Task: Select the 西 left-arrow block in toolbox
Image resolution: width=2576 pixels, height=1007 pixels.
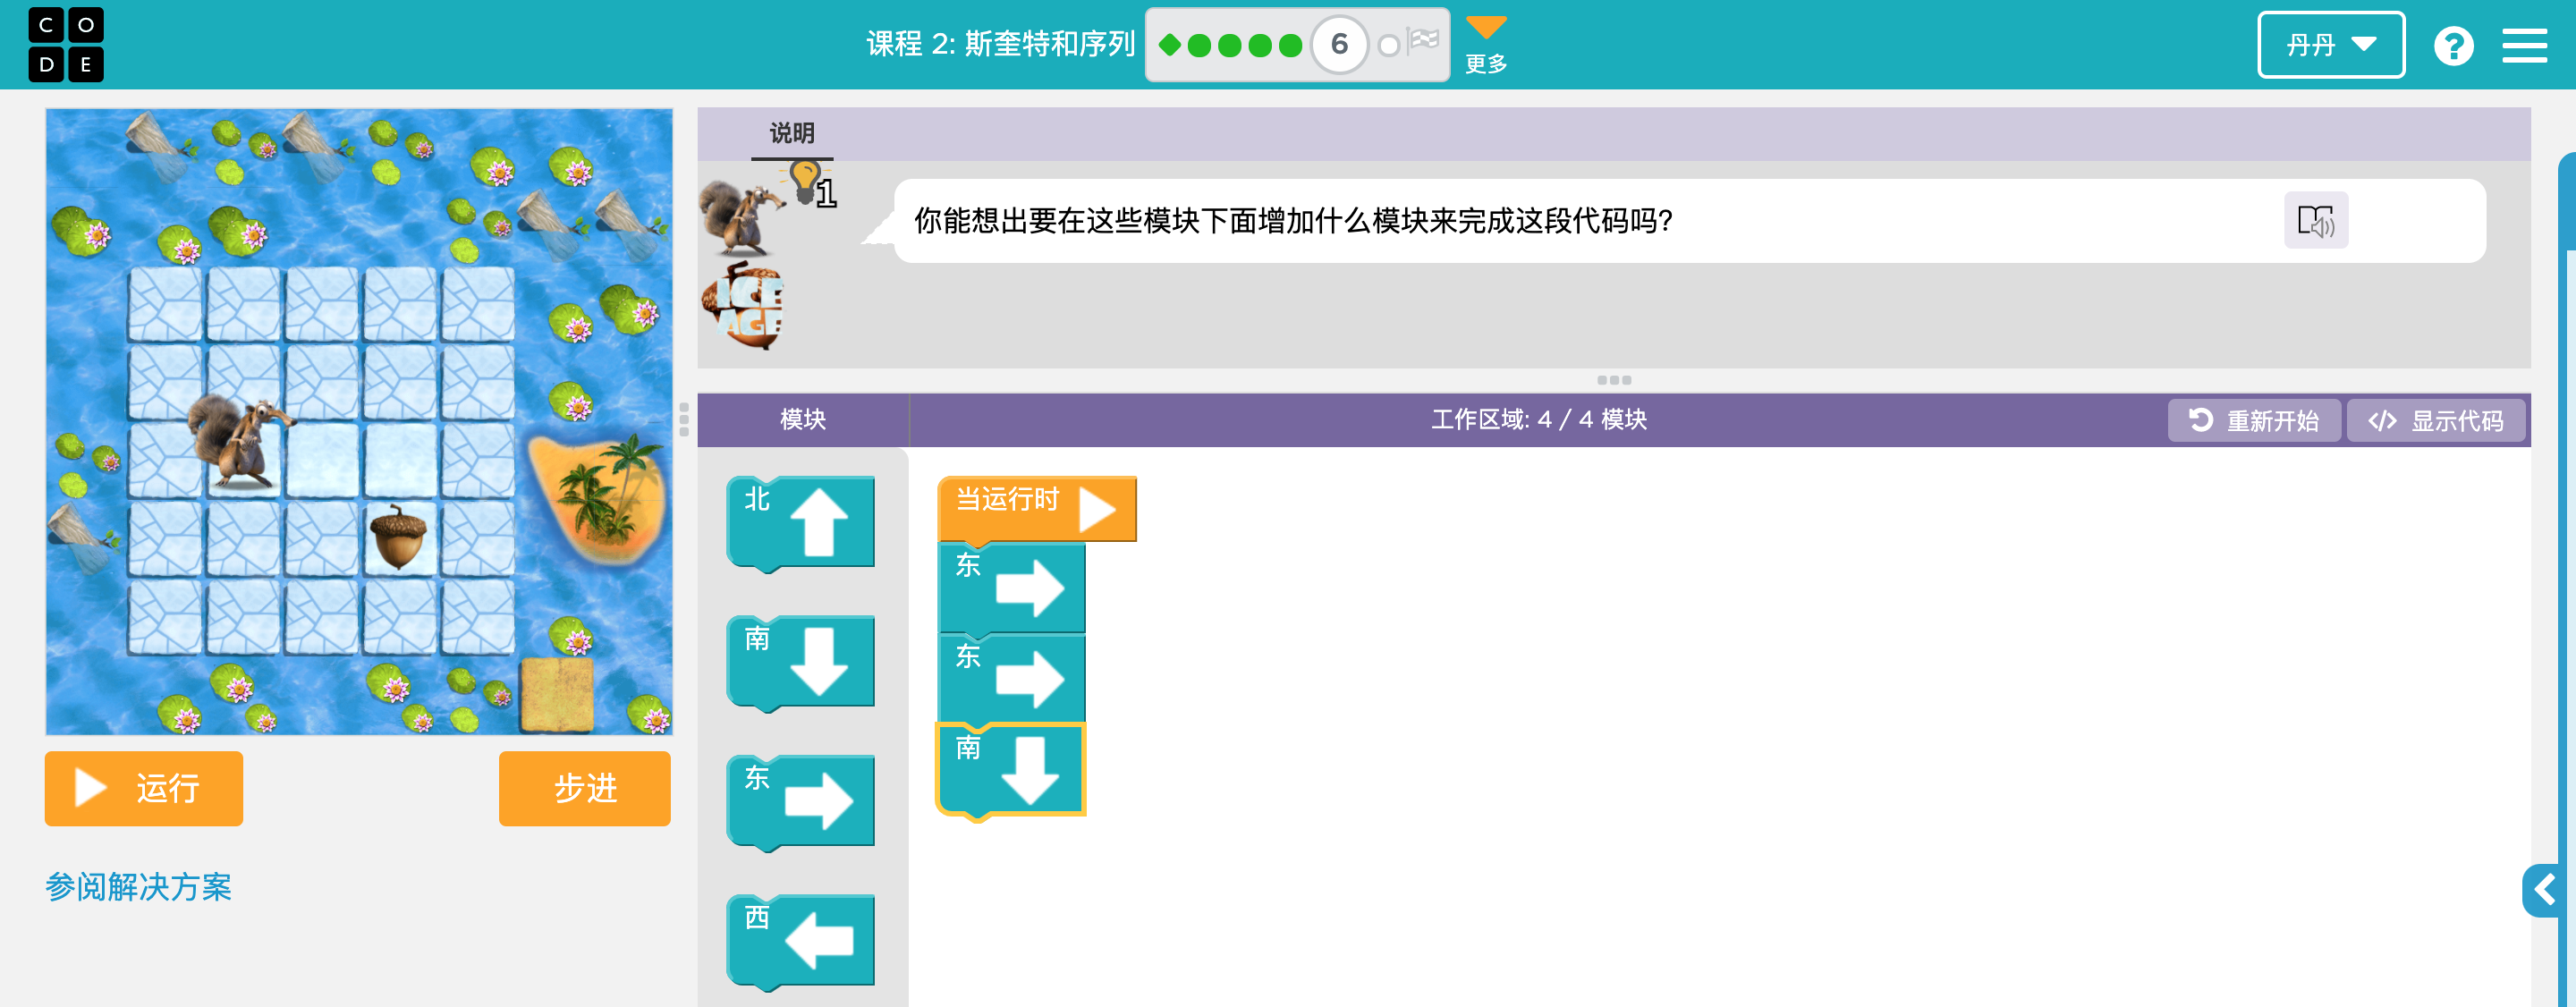Action: tap(801, 941)
